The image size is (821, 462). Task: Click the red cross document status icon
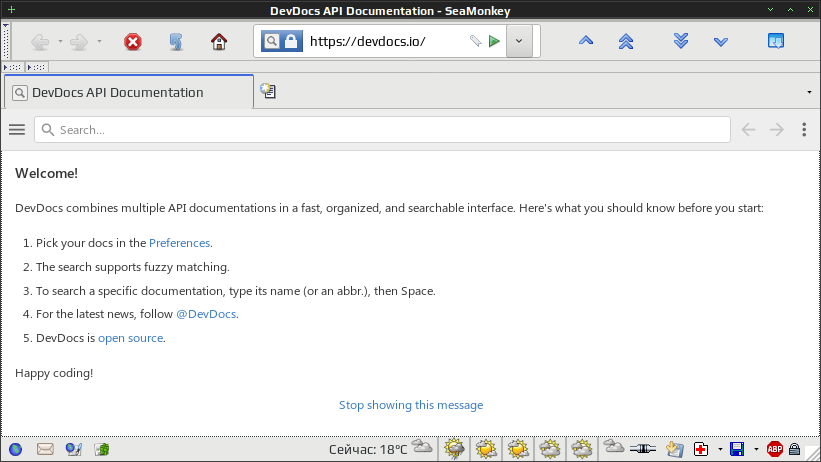pos(701,449)
